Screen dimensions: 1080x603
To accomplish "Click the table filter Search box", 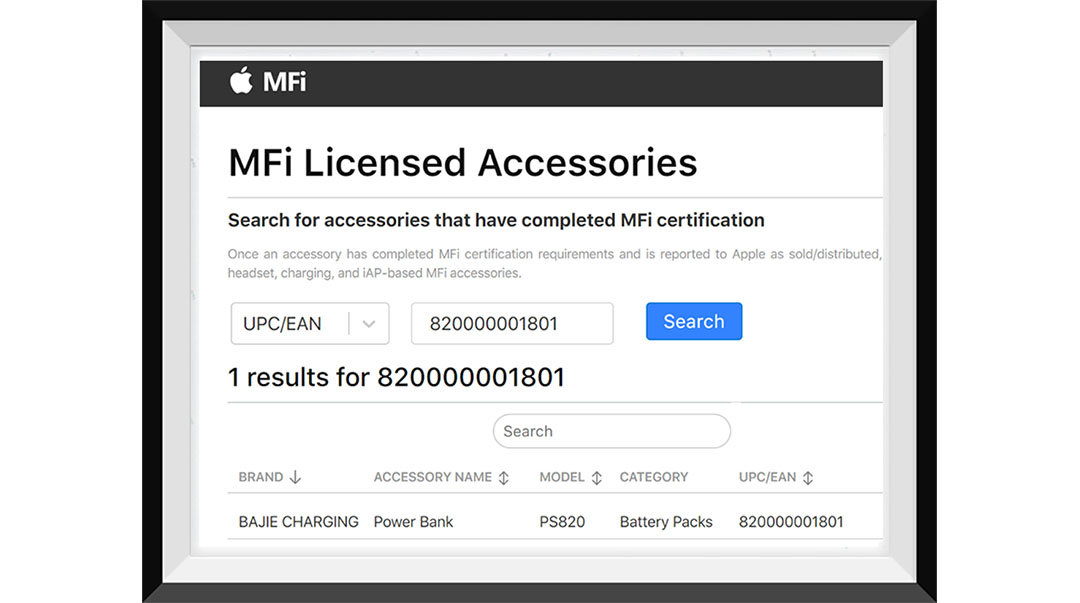I will pos(611,431).
